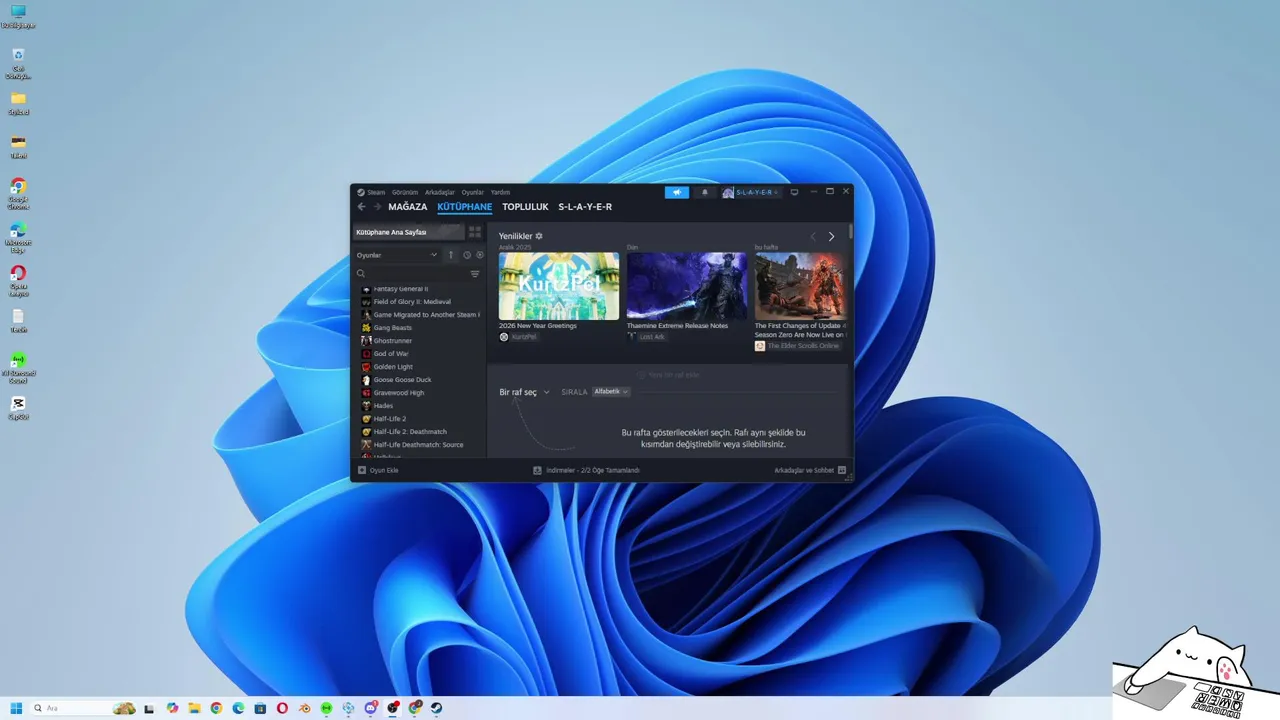Open the Opera icon in the taskbar
The width and height of the screenshot is (1280, 720).
[x=282, y=708]
